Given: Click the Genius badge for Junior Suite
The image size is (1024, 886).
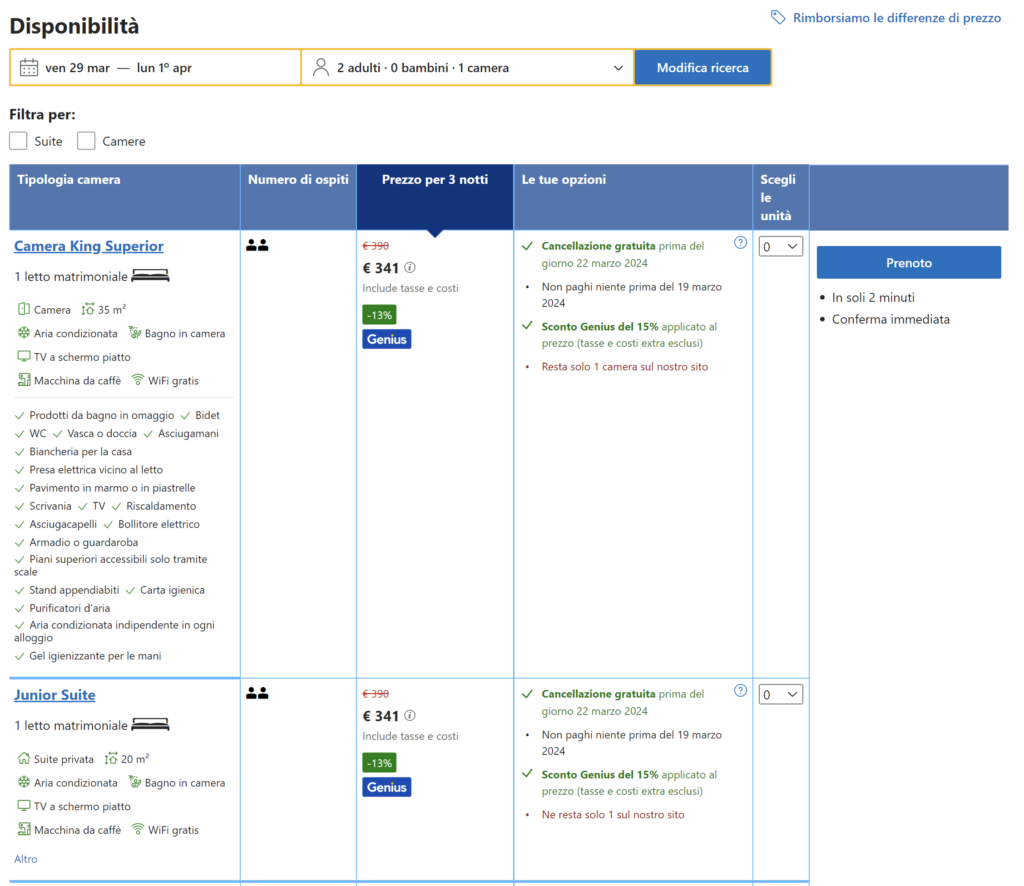Looking at the screenshot, I should (386, 787).
